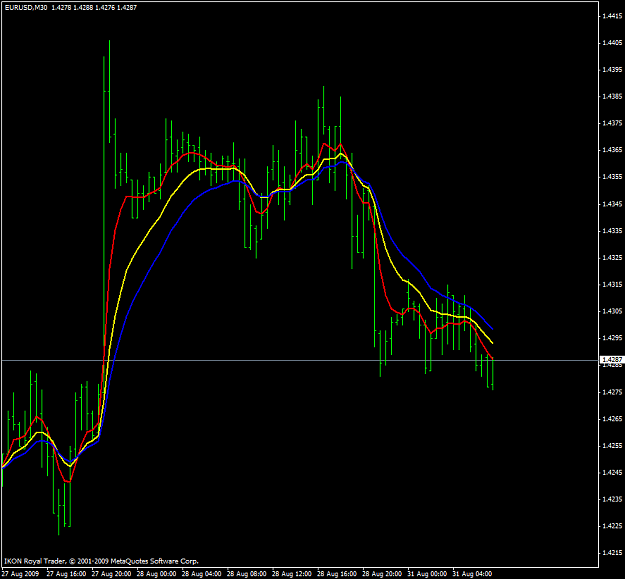Click the 1.4215 price axis label
The width and height of the screenshot is (625, 579).
(612, 553)
